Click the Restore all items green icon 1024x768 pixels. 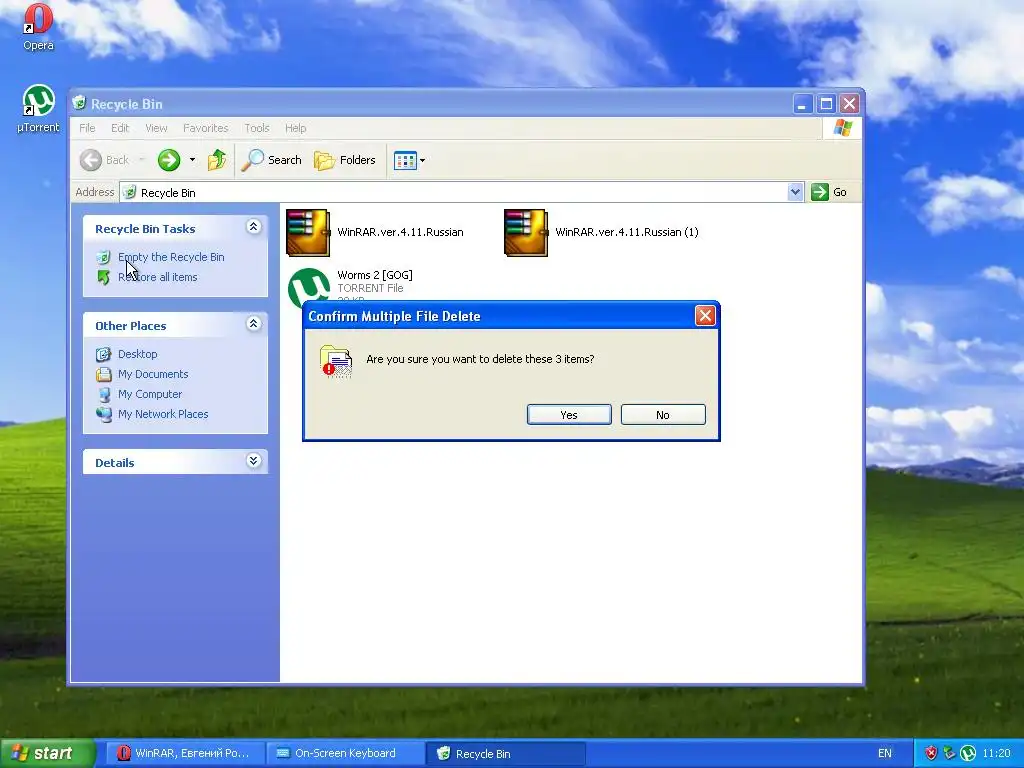click(x=103, y=277)
